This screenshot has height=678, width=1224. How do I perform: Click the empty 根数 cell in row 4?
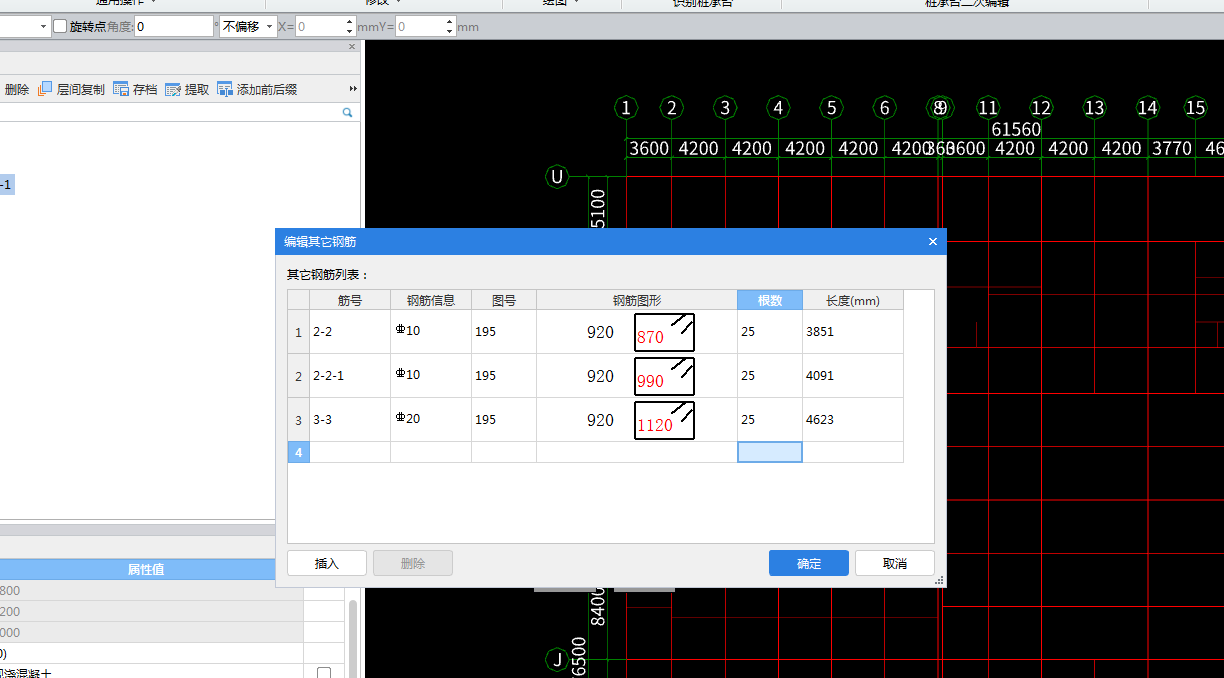click(x=770, y=452)
